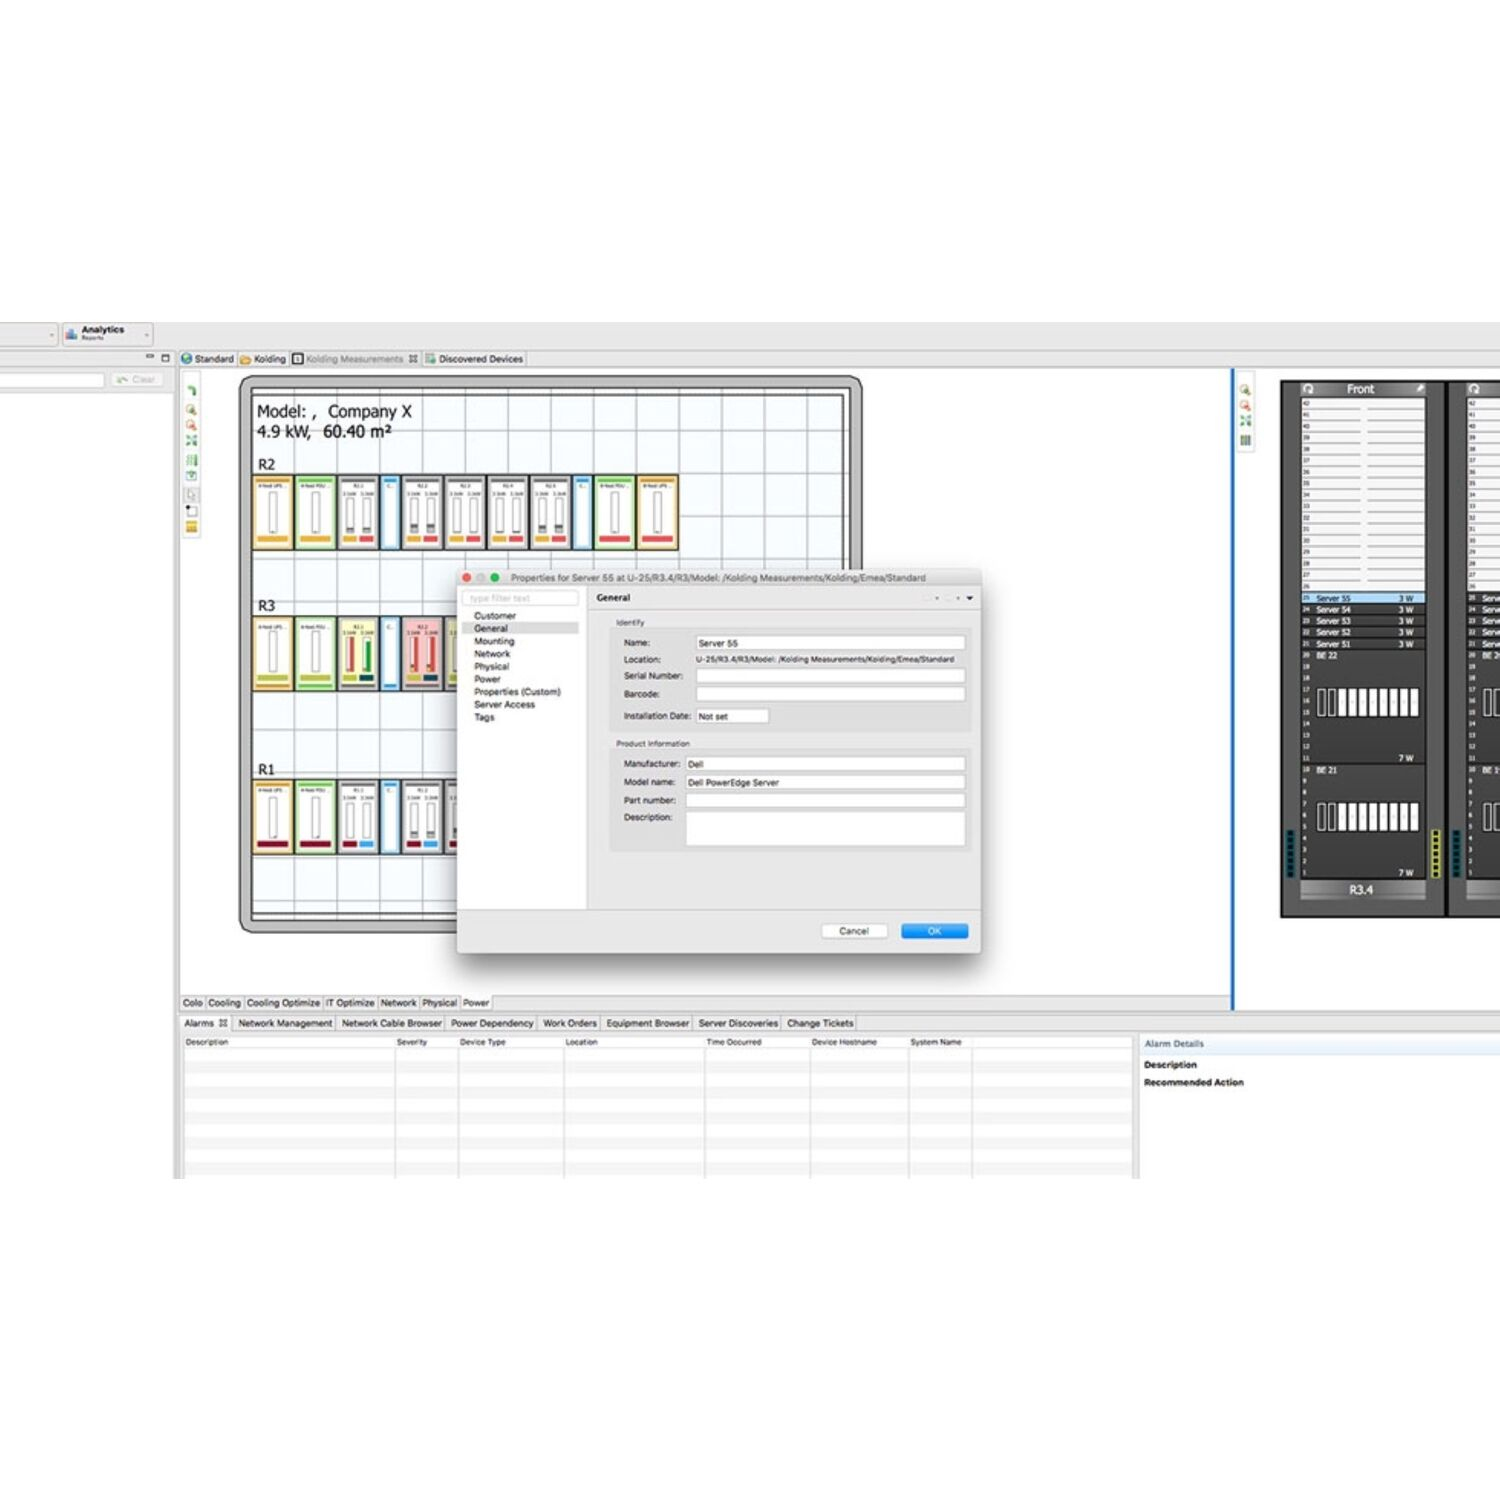Click the Name field containing Server 55
Image resolution: width=1500 pixels, height=1500 pixels.
click(830, 643)
